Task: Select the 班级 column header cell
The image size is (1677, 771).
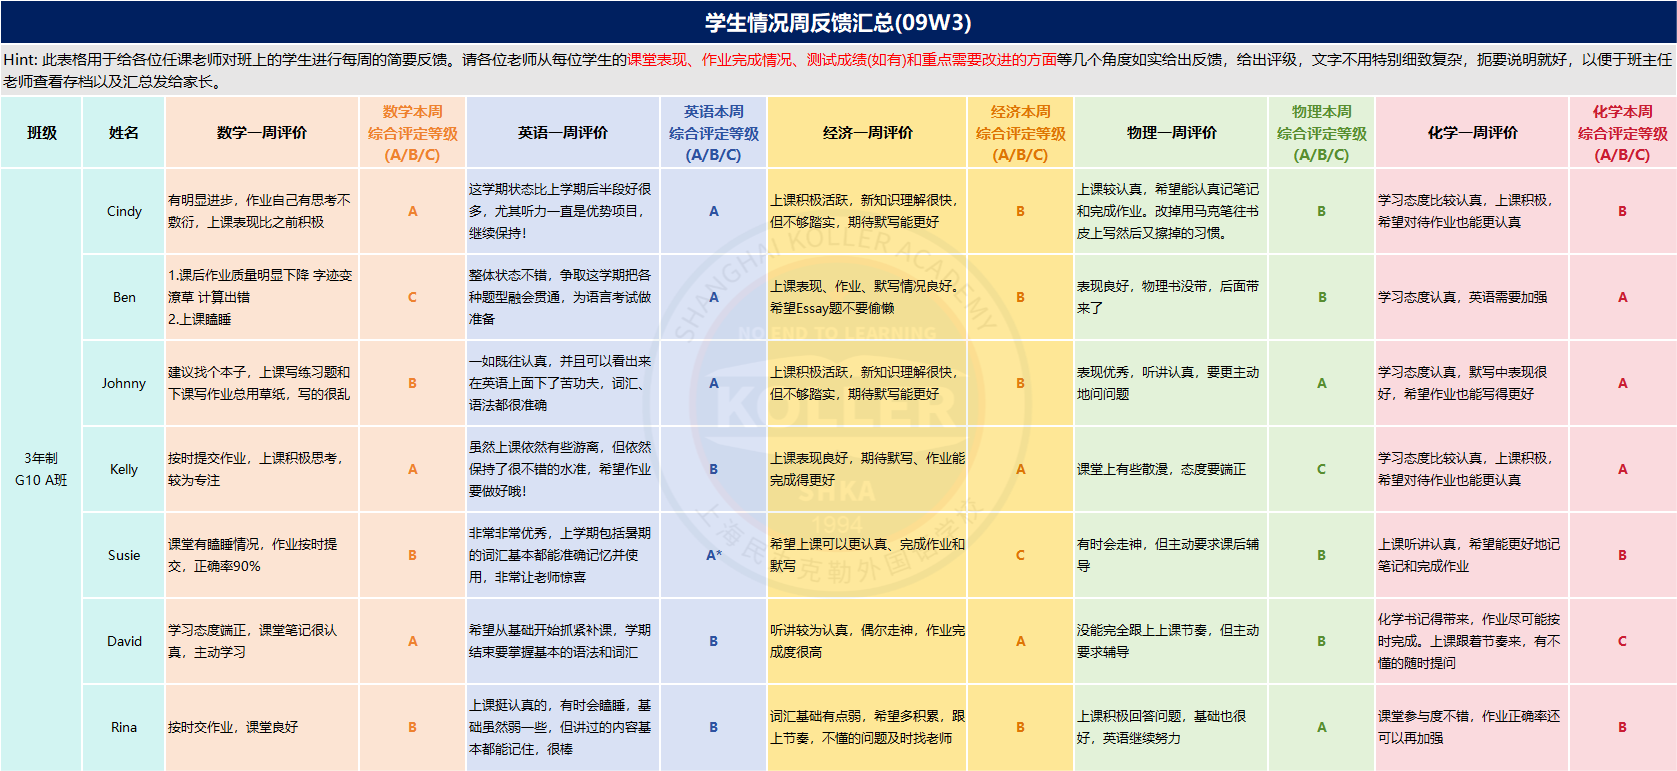Action: tap(42, 133)
